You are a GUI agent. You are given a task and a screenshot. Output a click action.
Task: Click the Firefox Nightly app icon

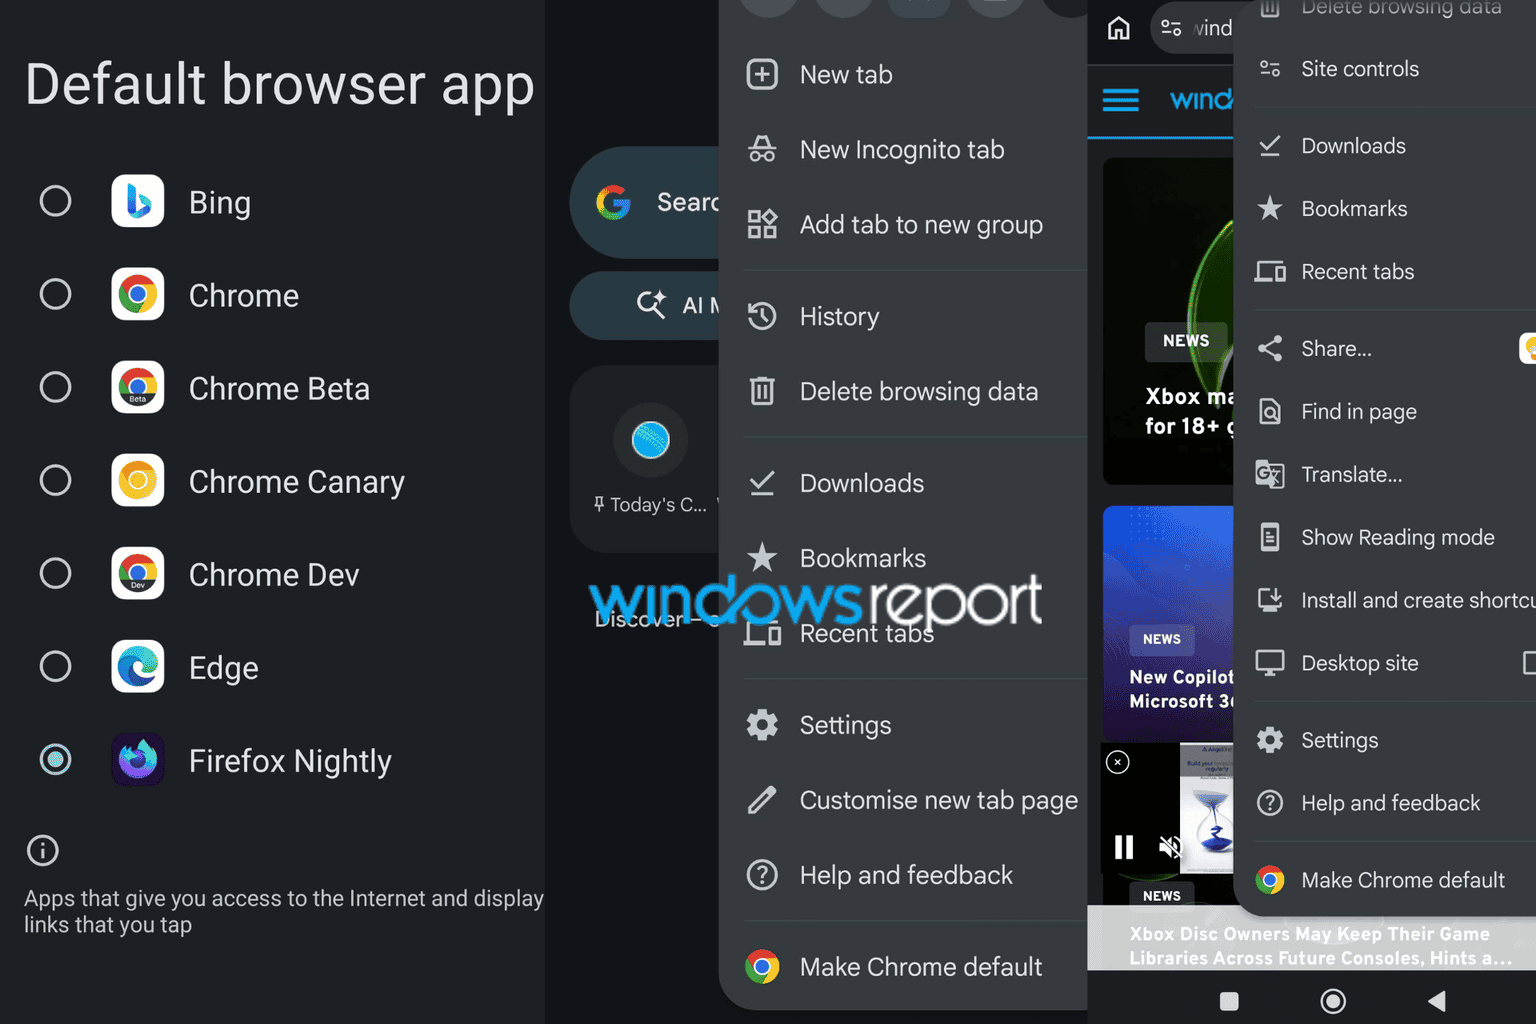138,760
